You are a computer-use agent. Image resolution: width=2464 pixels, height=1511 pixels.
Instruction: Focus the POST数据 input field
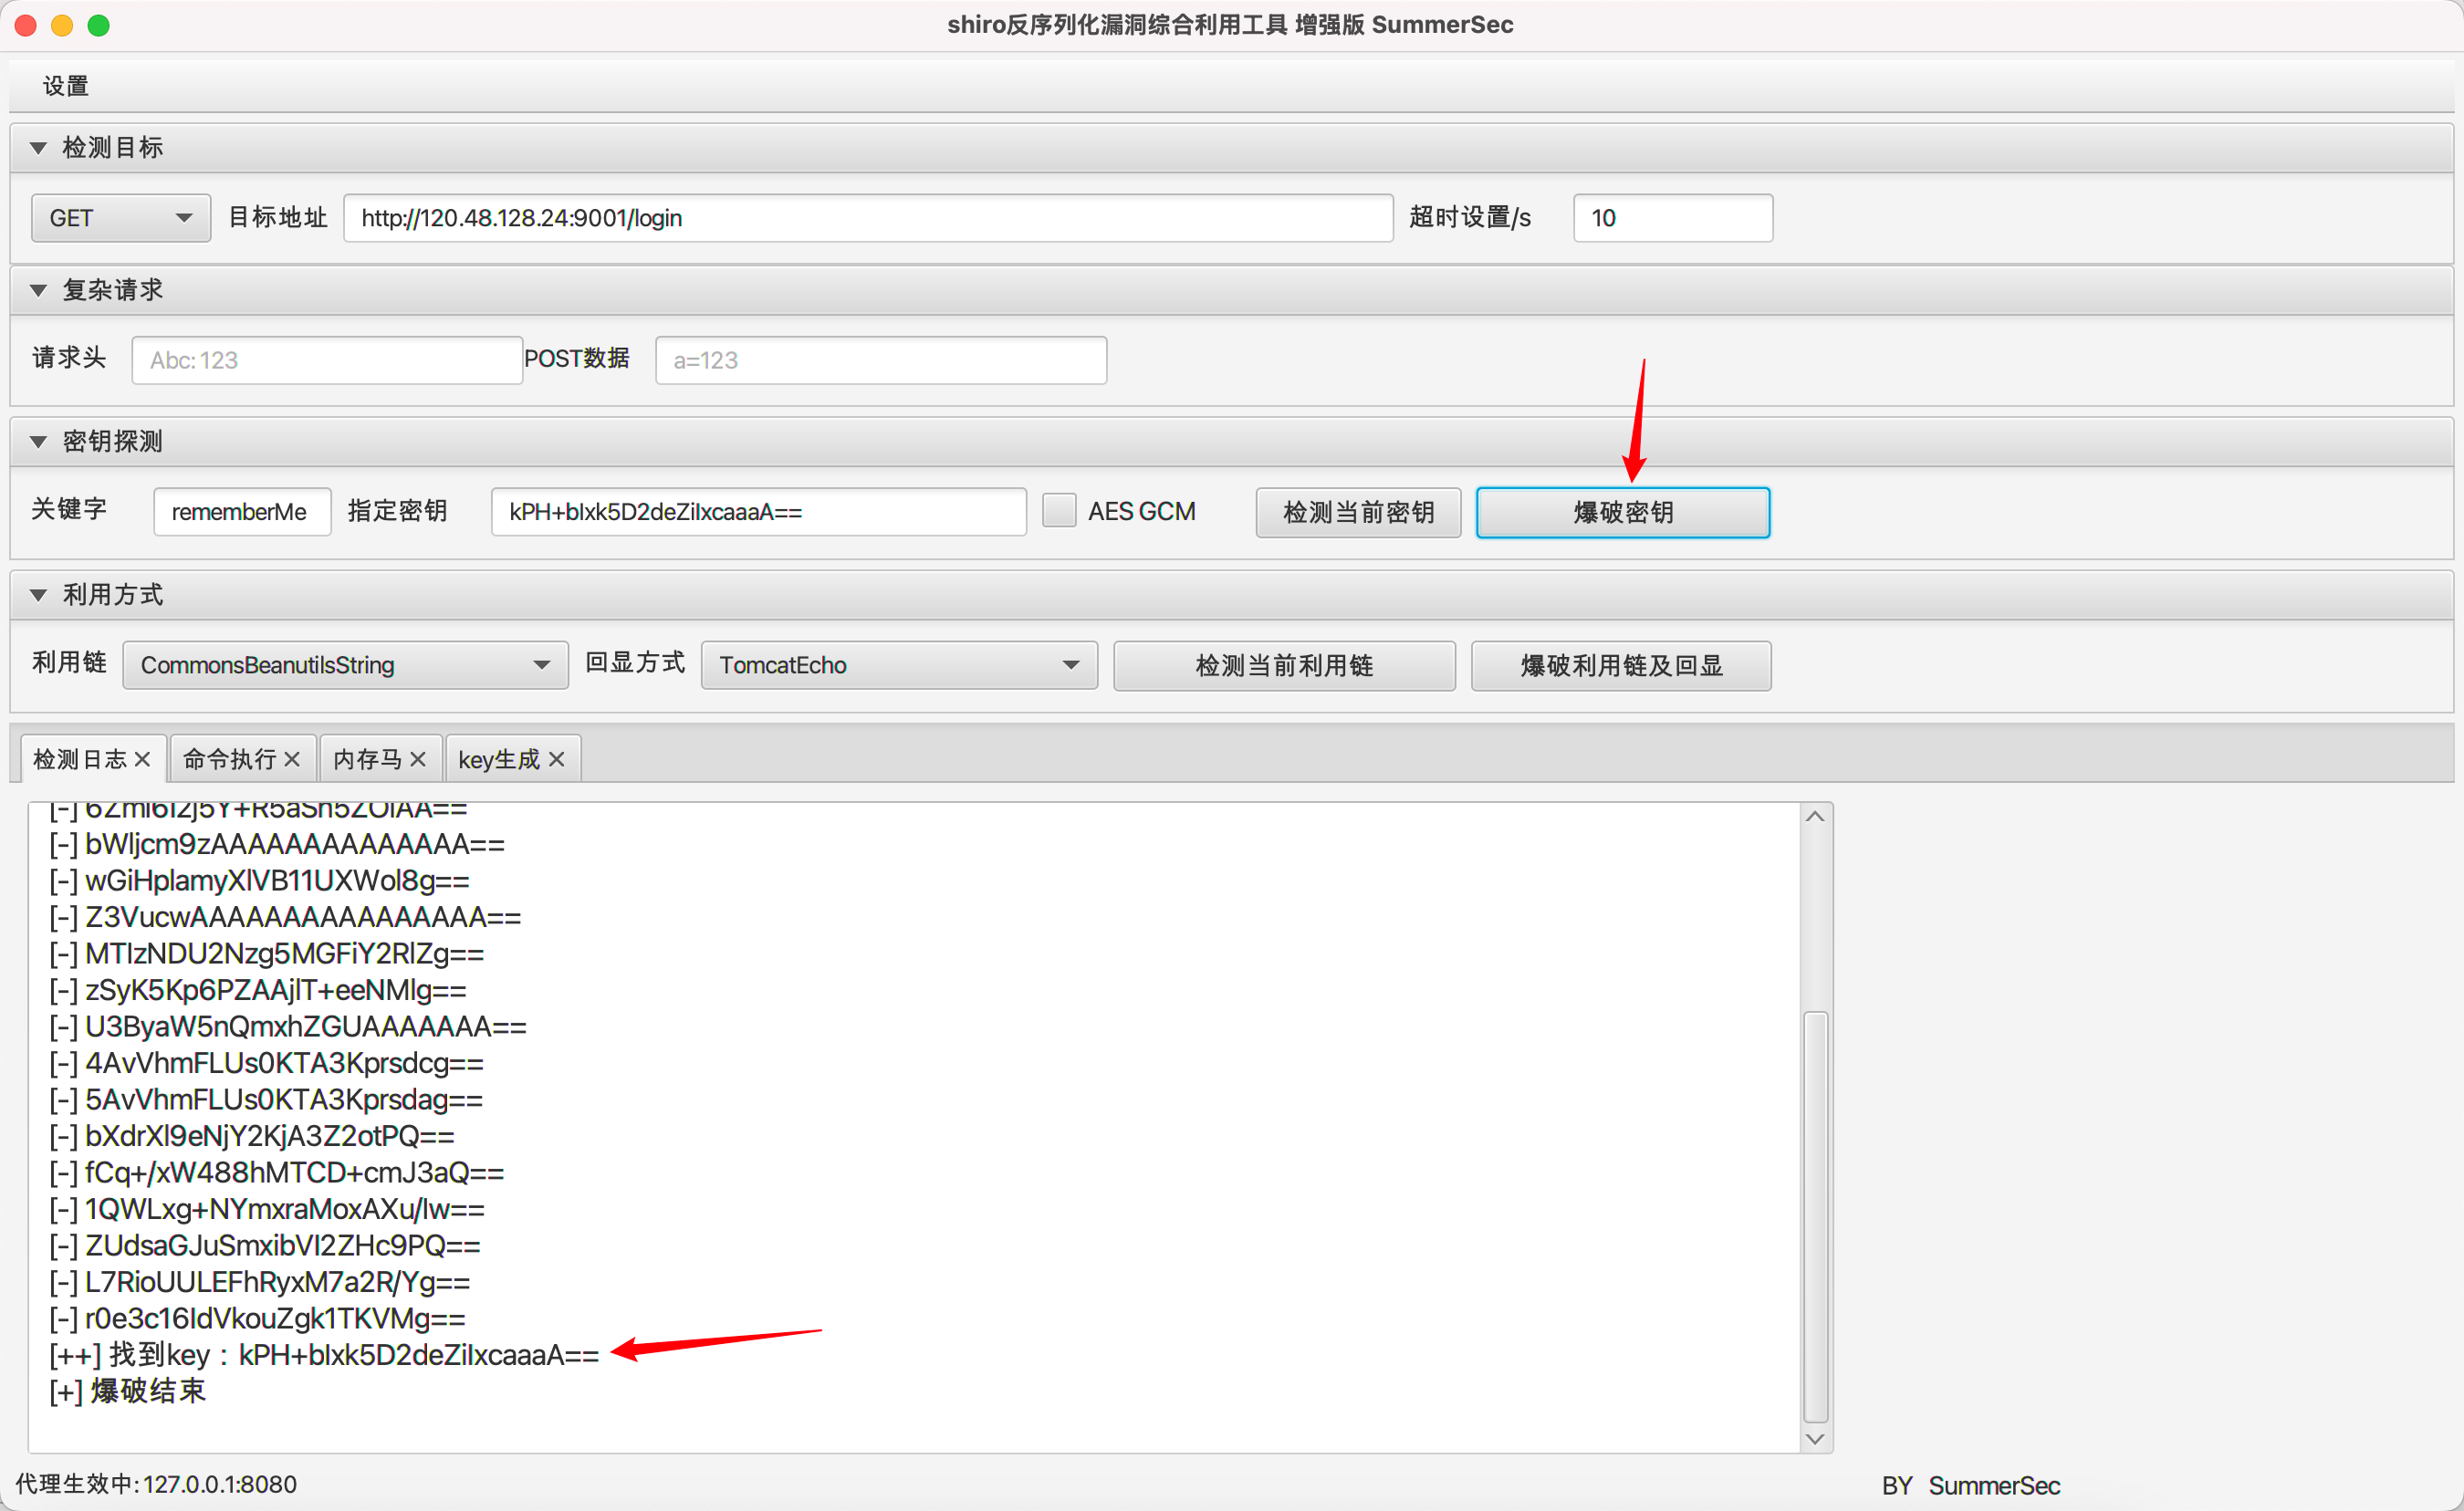[881, 360]
